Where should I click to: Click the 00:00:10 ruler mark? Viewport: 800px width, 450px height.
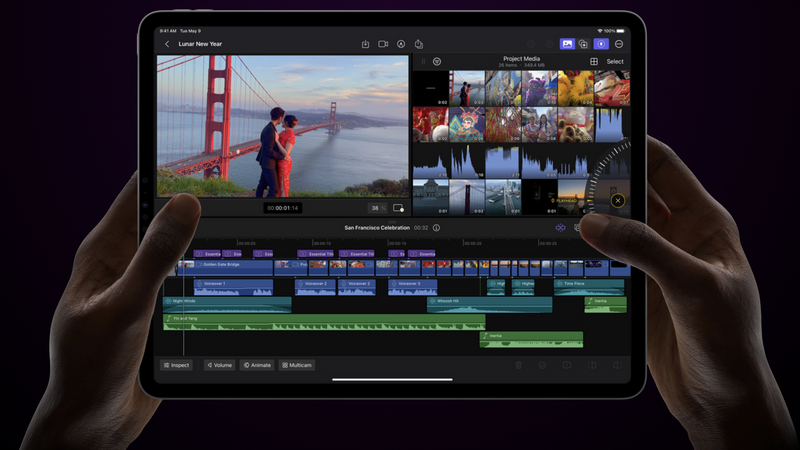point(322,243)
